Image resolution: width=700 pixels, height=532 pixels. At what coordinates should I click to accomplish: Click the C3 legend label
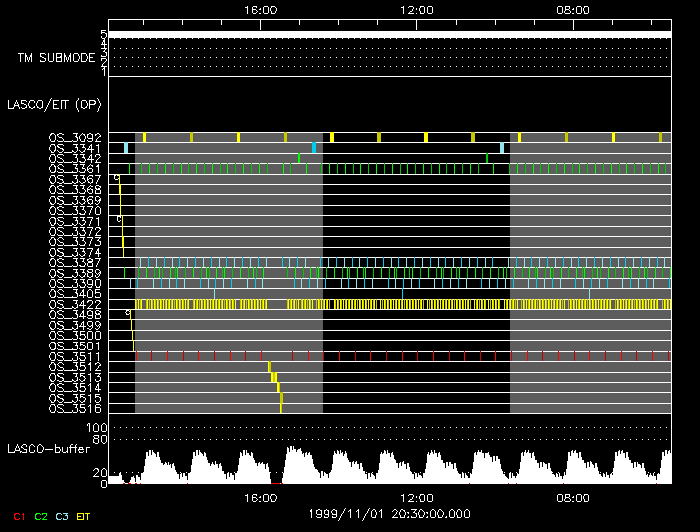[x=62, y=515]
